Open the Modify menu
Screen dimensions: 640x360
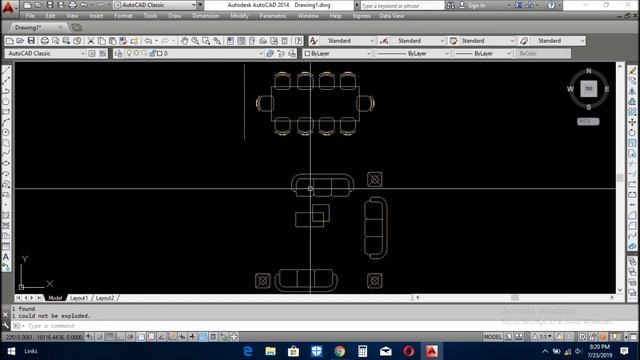(239, 16)
